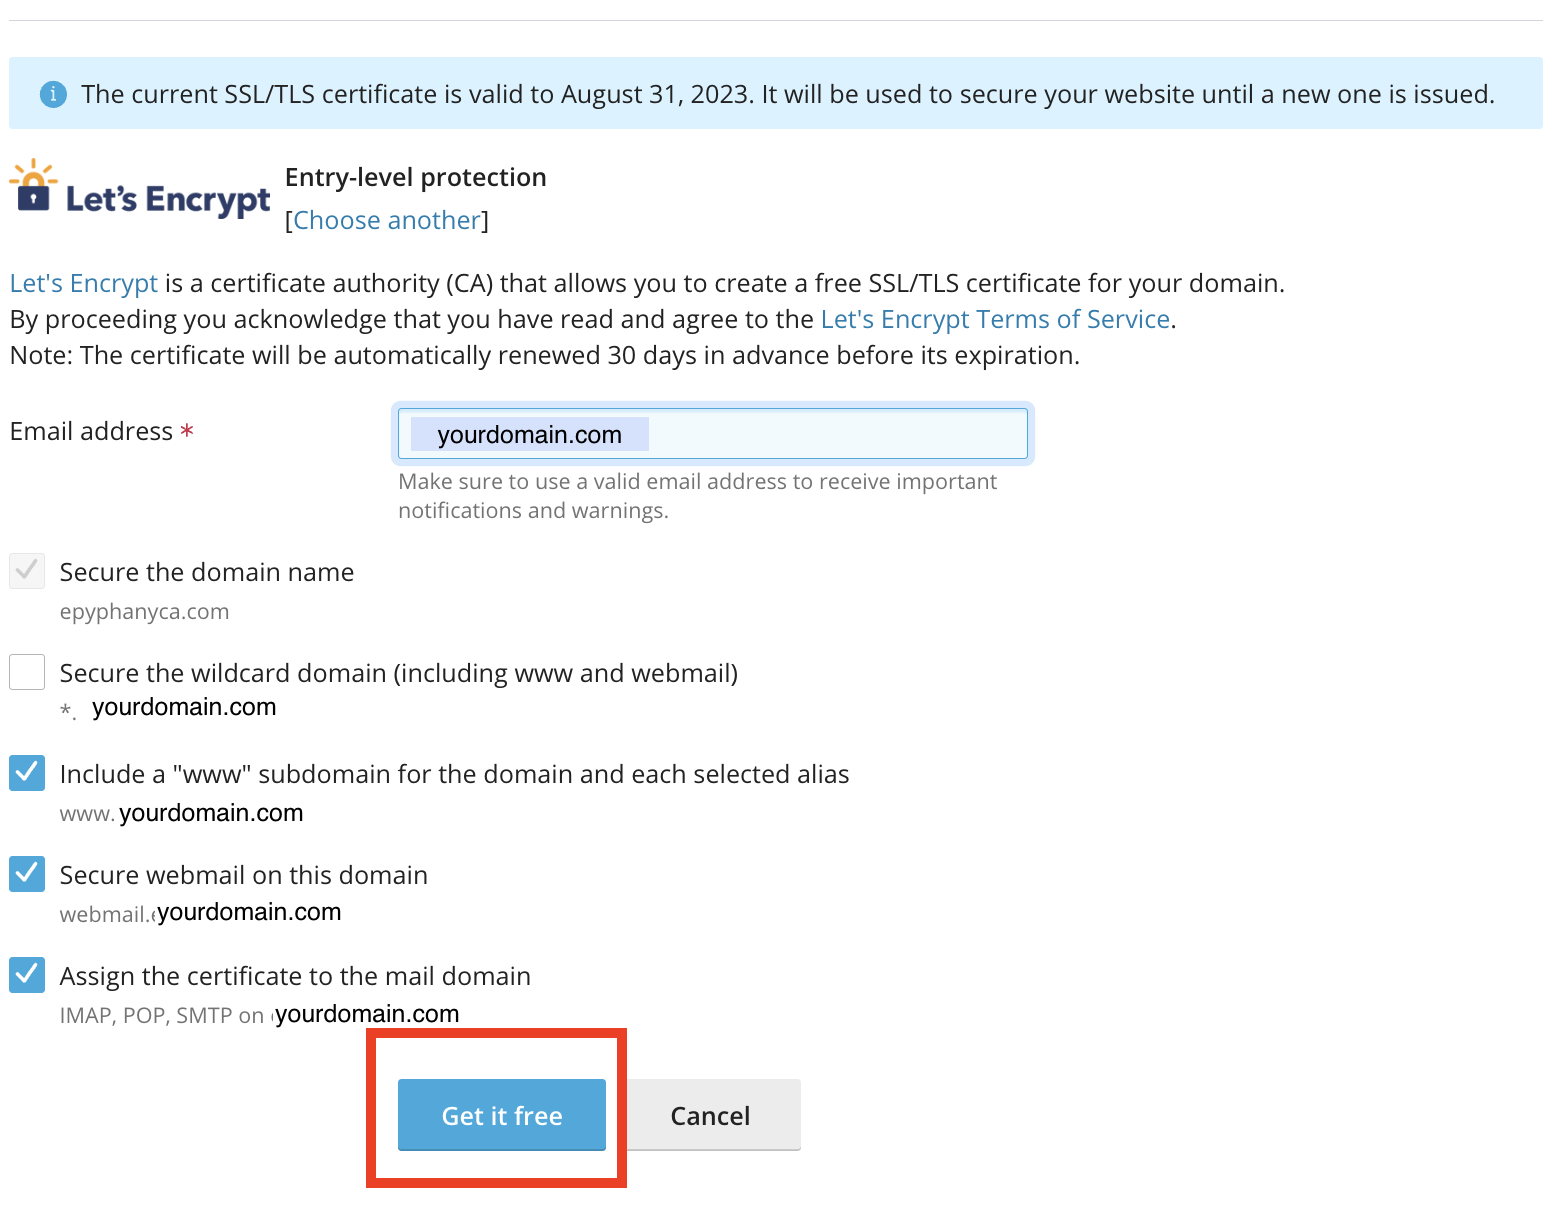
Task: Open the Choose another link
Action: point(387,220)
